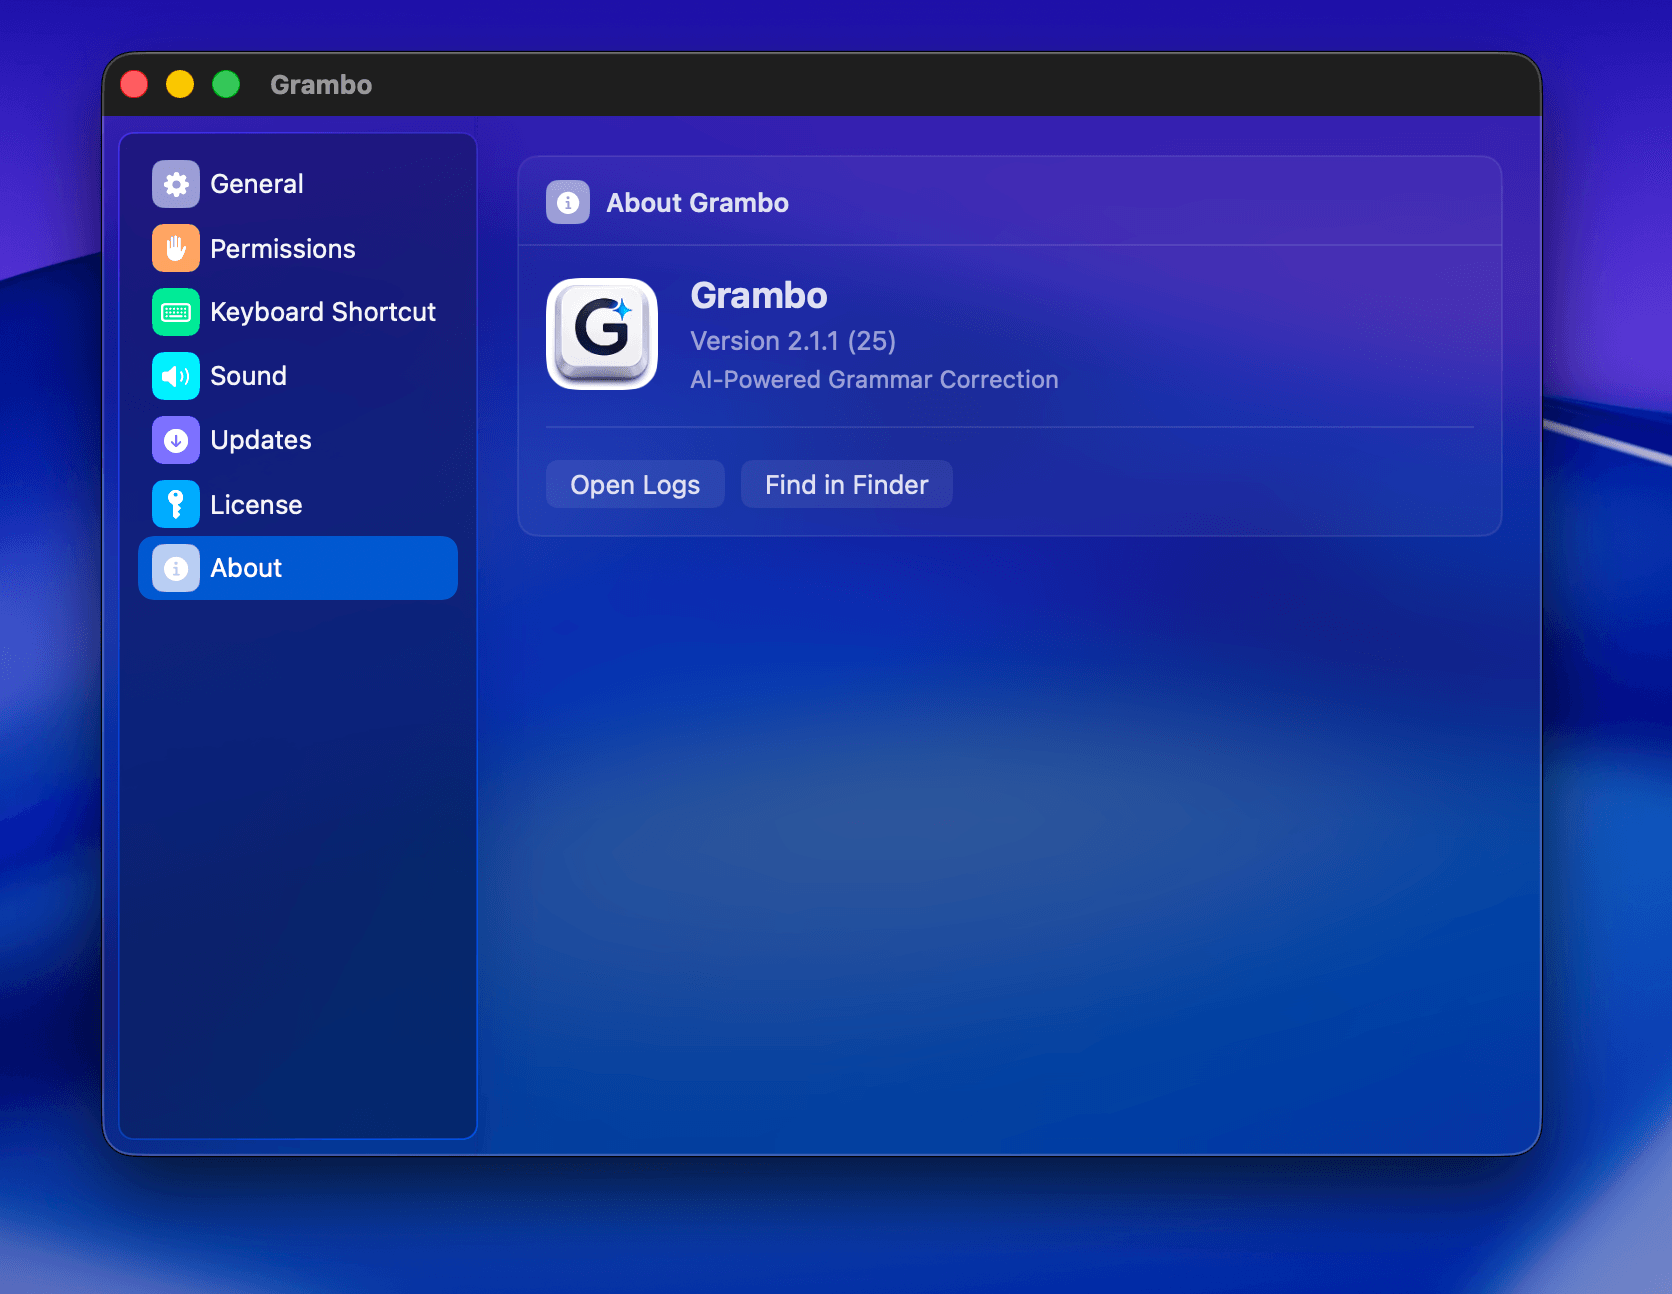Minimize the window with yellow button

pyautogui.click(x=180, y=84)
